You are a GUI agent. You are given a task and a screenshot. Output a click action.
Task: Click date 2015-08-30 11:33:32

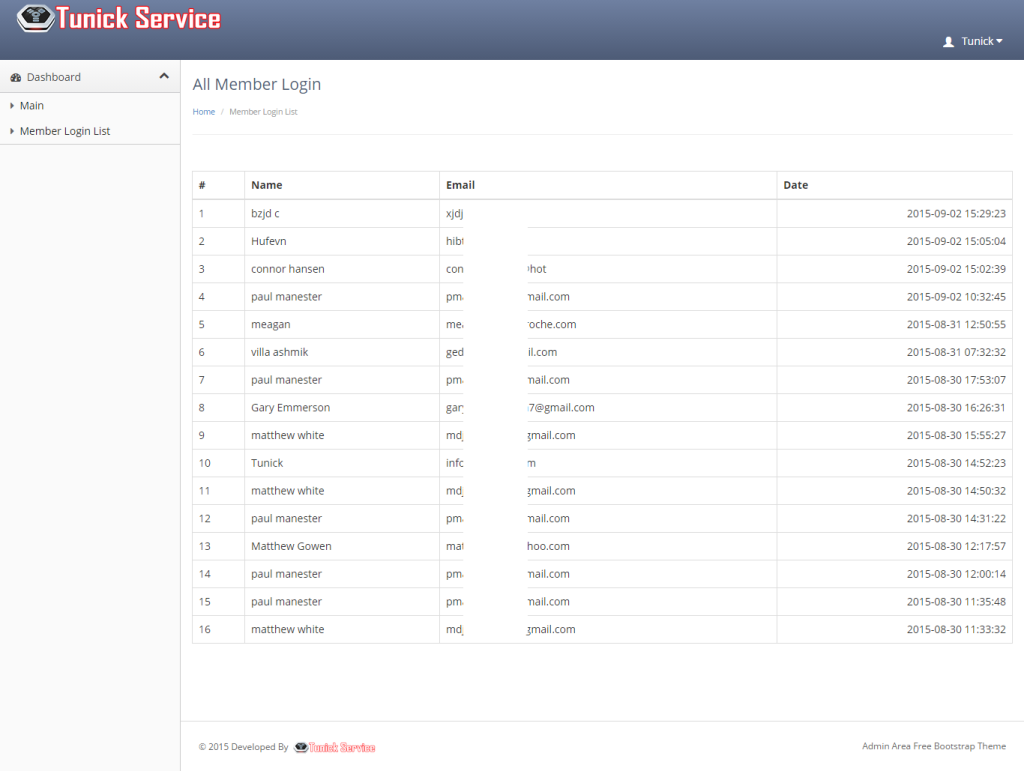pos(956,629)
